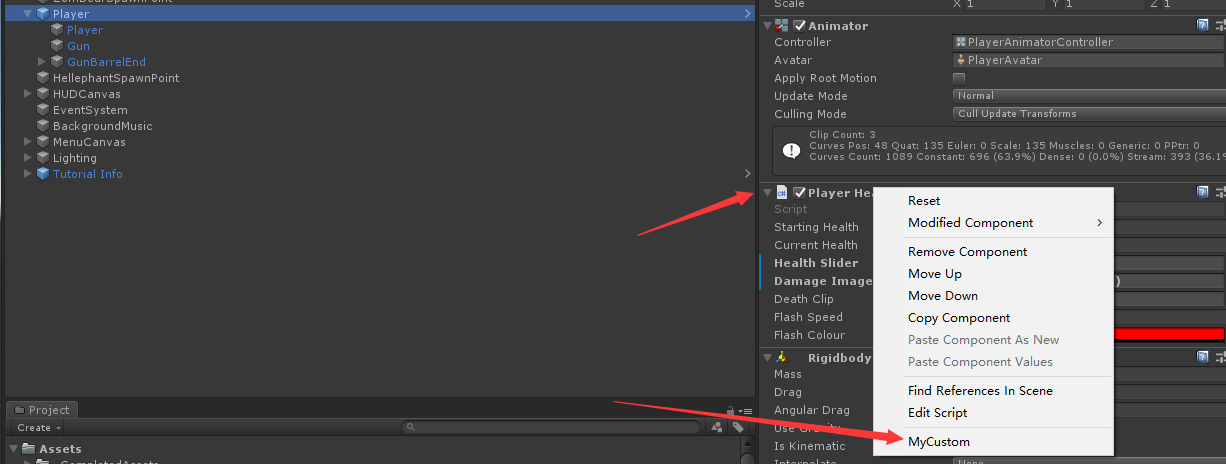Image resolution: width=1226 pixels, height=464 pixels.
Task: Collapse the Player root object in Hierarchy
Action: pos(28,14)
